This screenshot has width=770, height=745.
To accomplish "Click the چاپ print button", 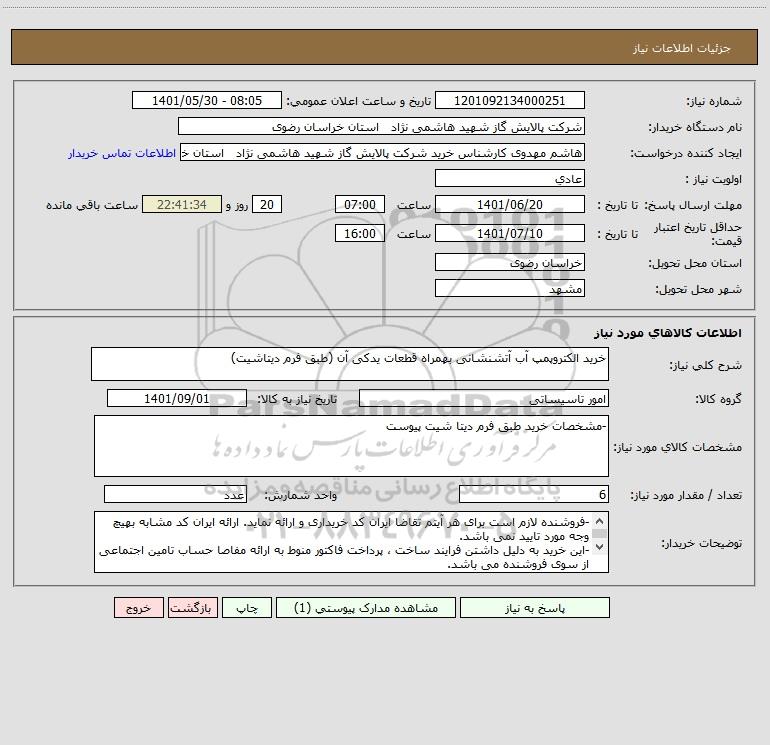I will click(x=247, y=608).
